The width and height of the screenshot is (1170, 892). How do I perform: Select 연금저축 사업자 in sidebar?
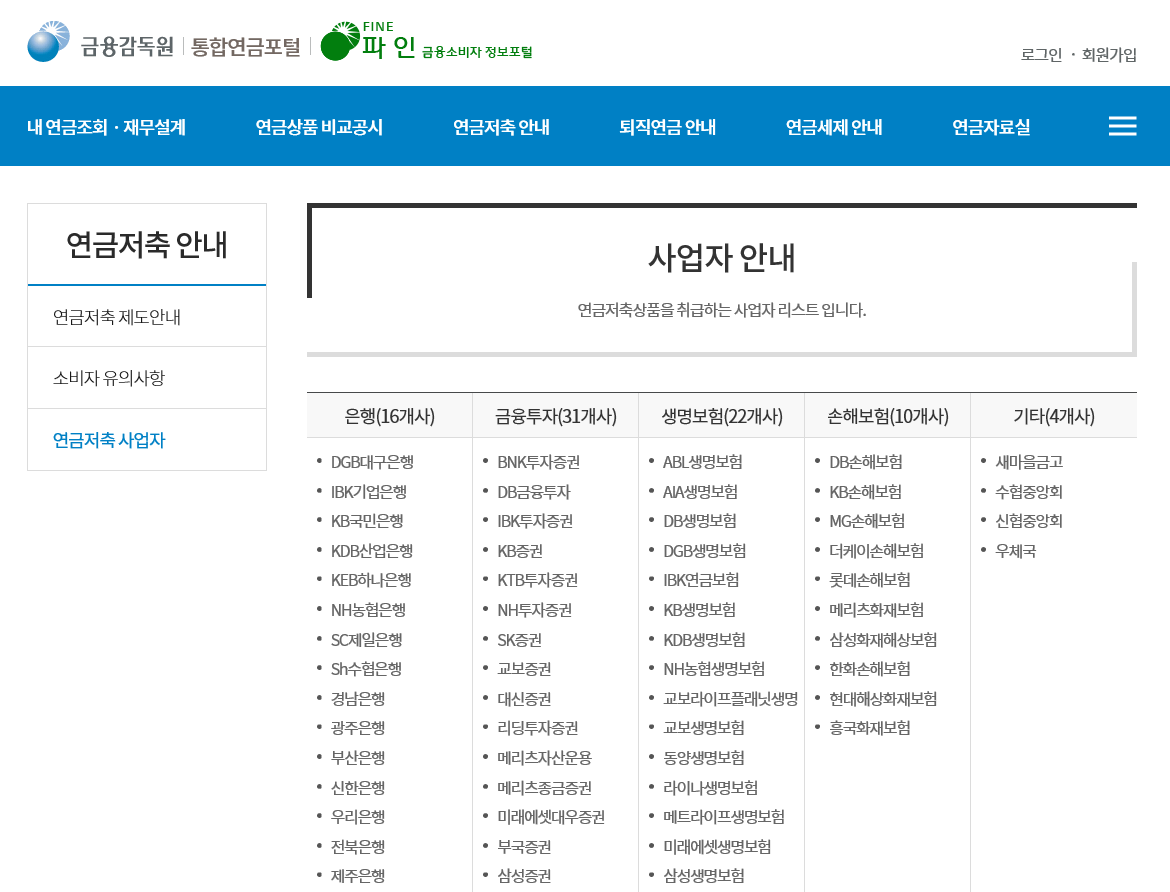147,440
